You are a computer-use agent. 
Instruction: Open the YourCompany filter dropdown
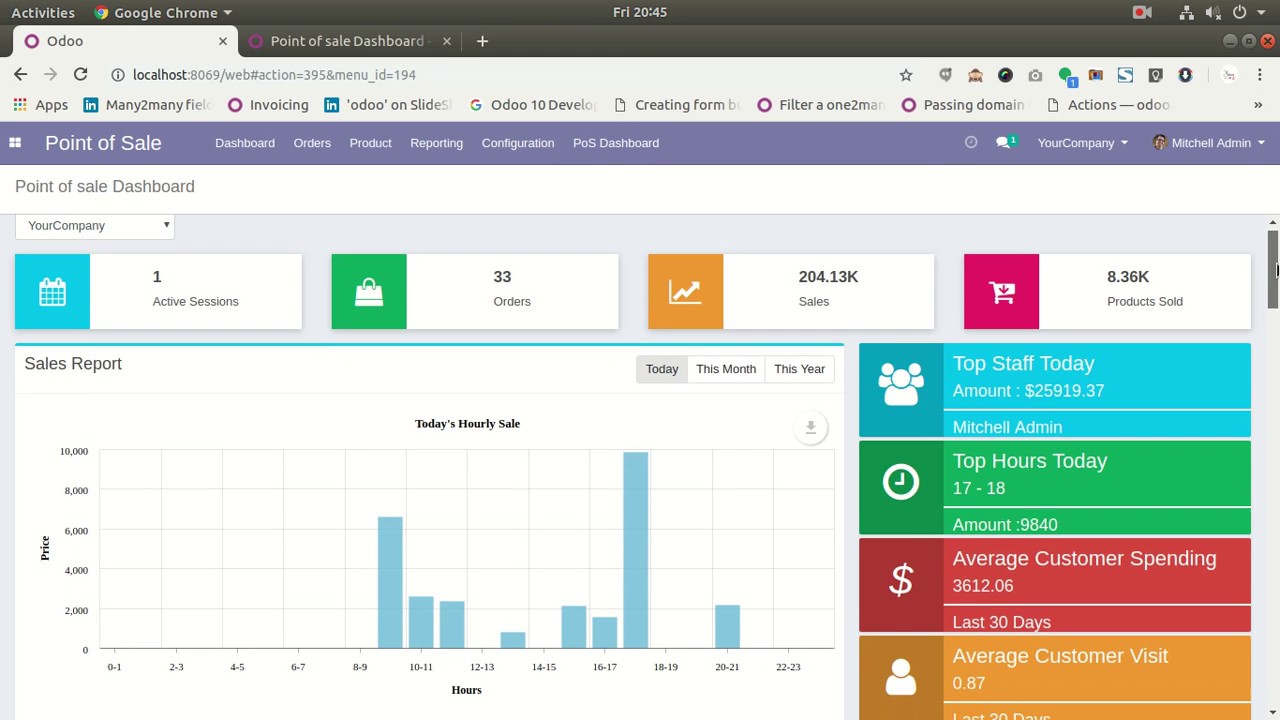[95, 225]
